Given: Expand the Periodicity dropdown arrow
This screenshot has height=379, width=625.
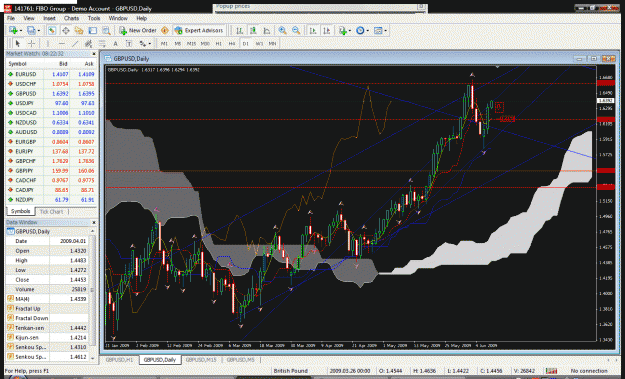Looking at the screenshot, I should point(368,30).
